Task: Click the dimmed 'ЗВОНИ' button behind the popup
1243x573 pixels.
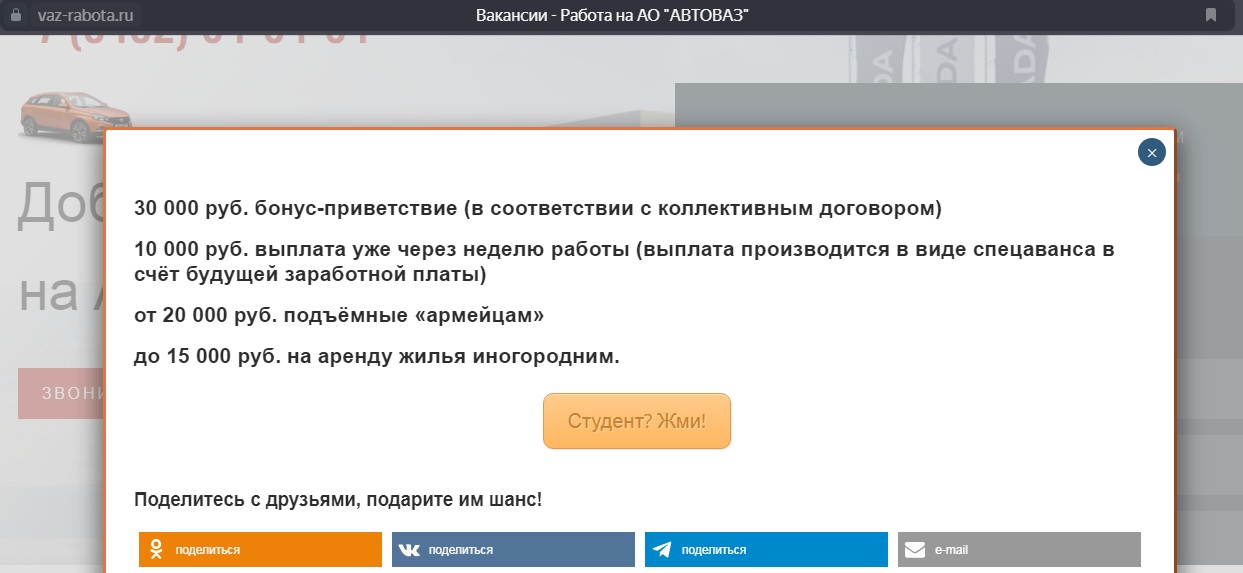Action: [x=61, y=393]
